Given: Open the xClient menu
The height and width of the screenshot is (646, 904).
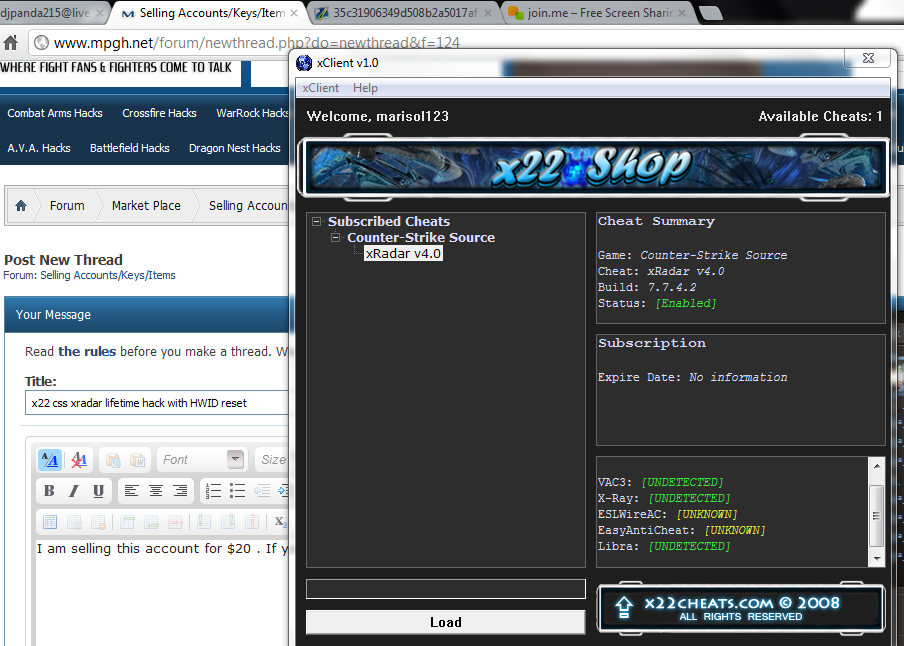Looking at the screenshot, I should coord(321,88).
